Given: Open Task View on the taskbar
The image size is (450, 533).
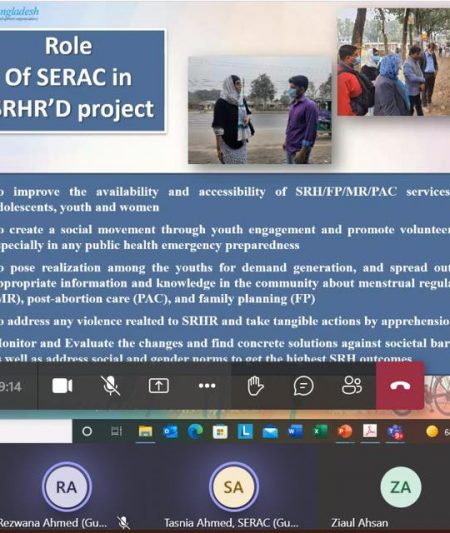Looking at the screenshot, I should [116, 432].
